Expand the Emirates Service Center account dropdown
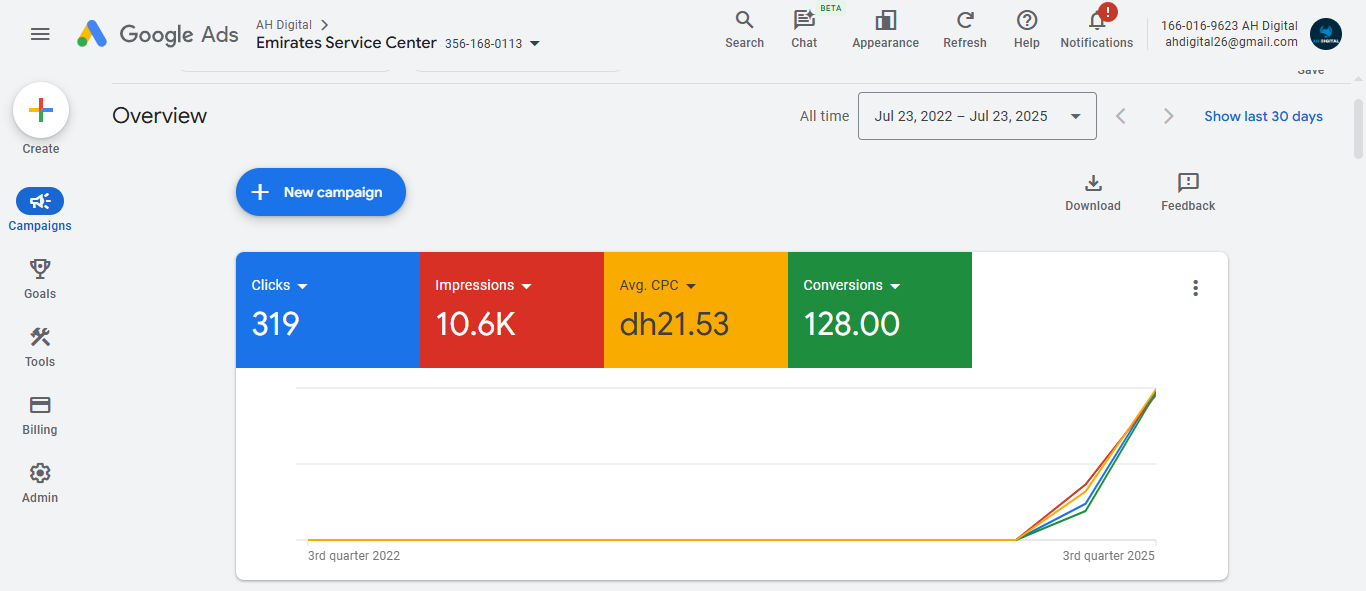The width and height of the screenshot is (1366, 591). click(535, 43)
